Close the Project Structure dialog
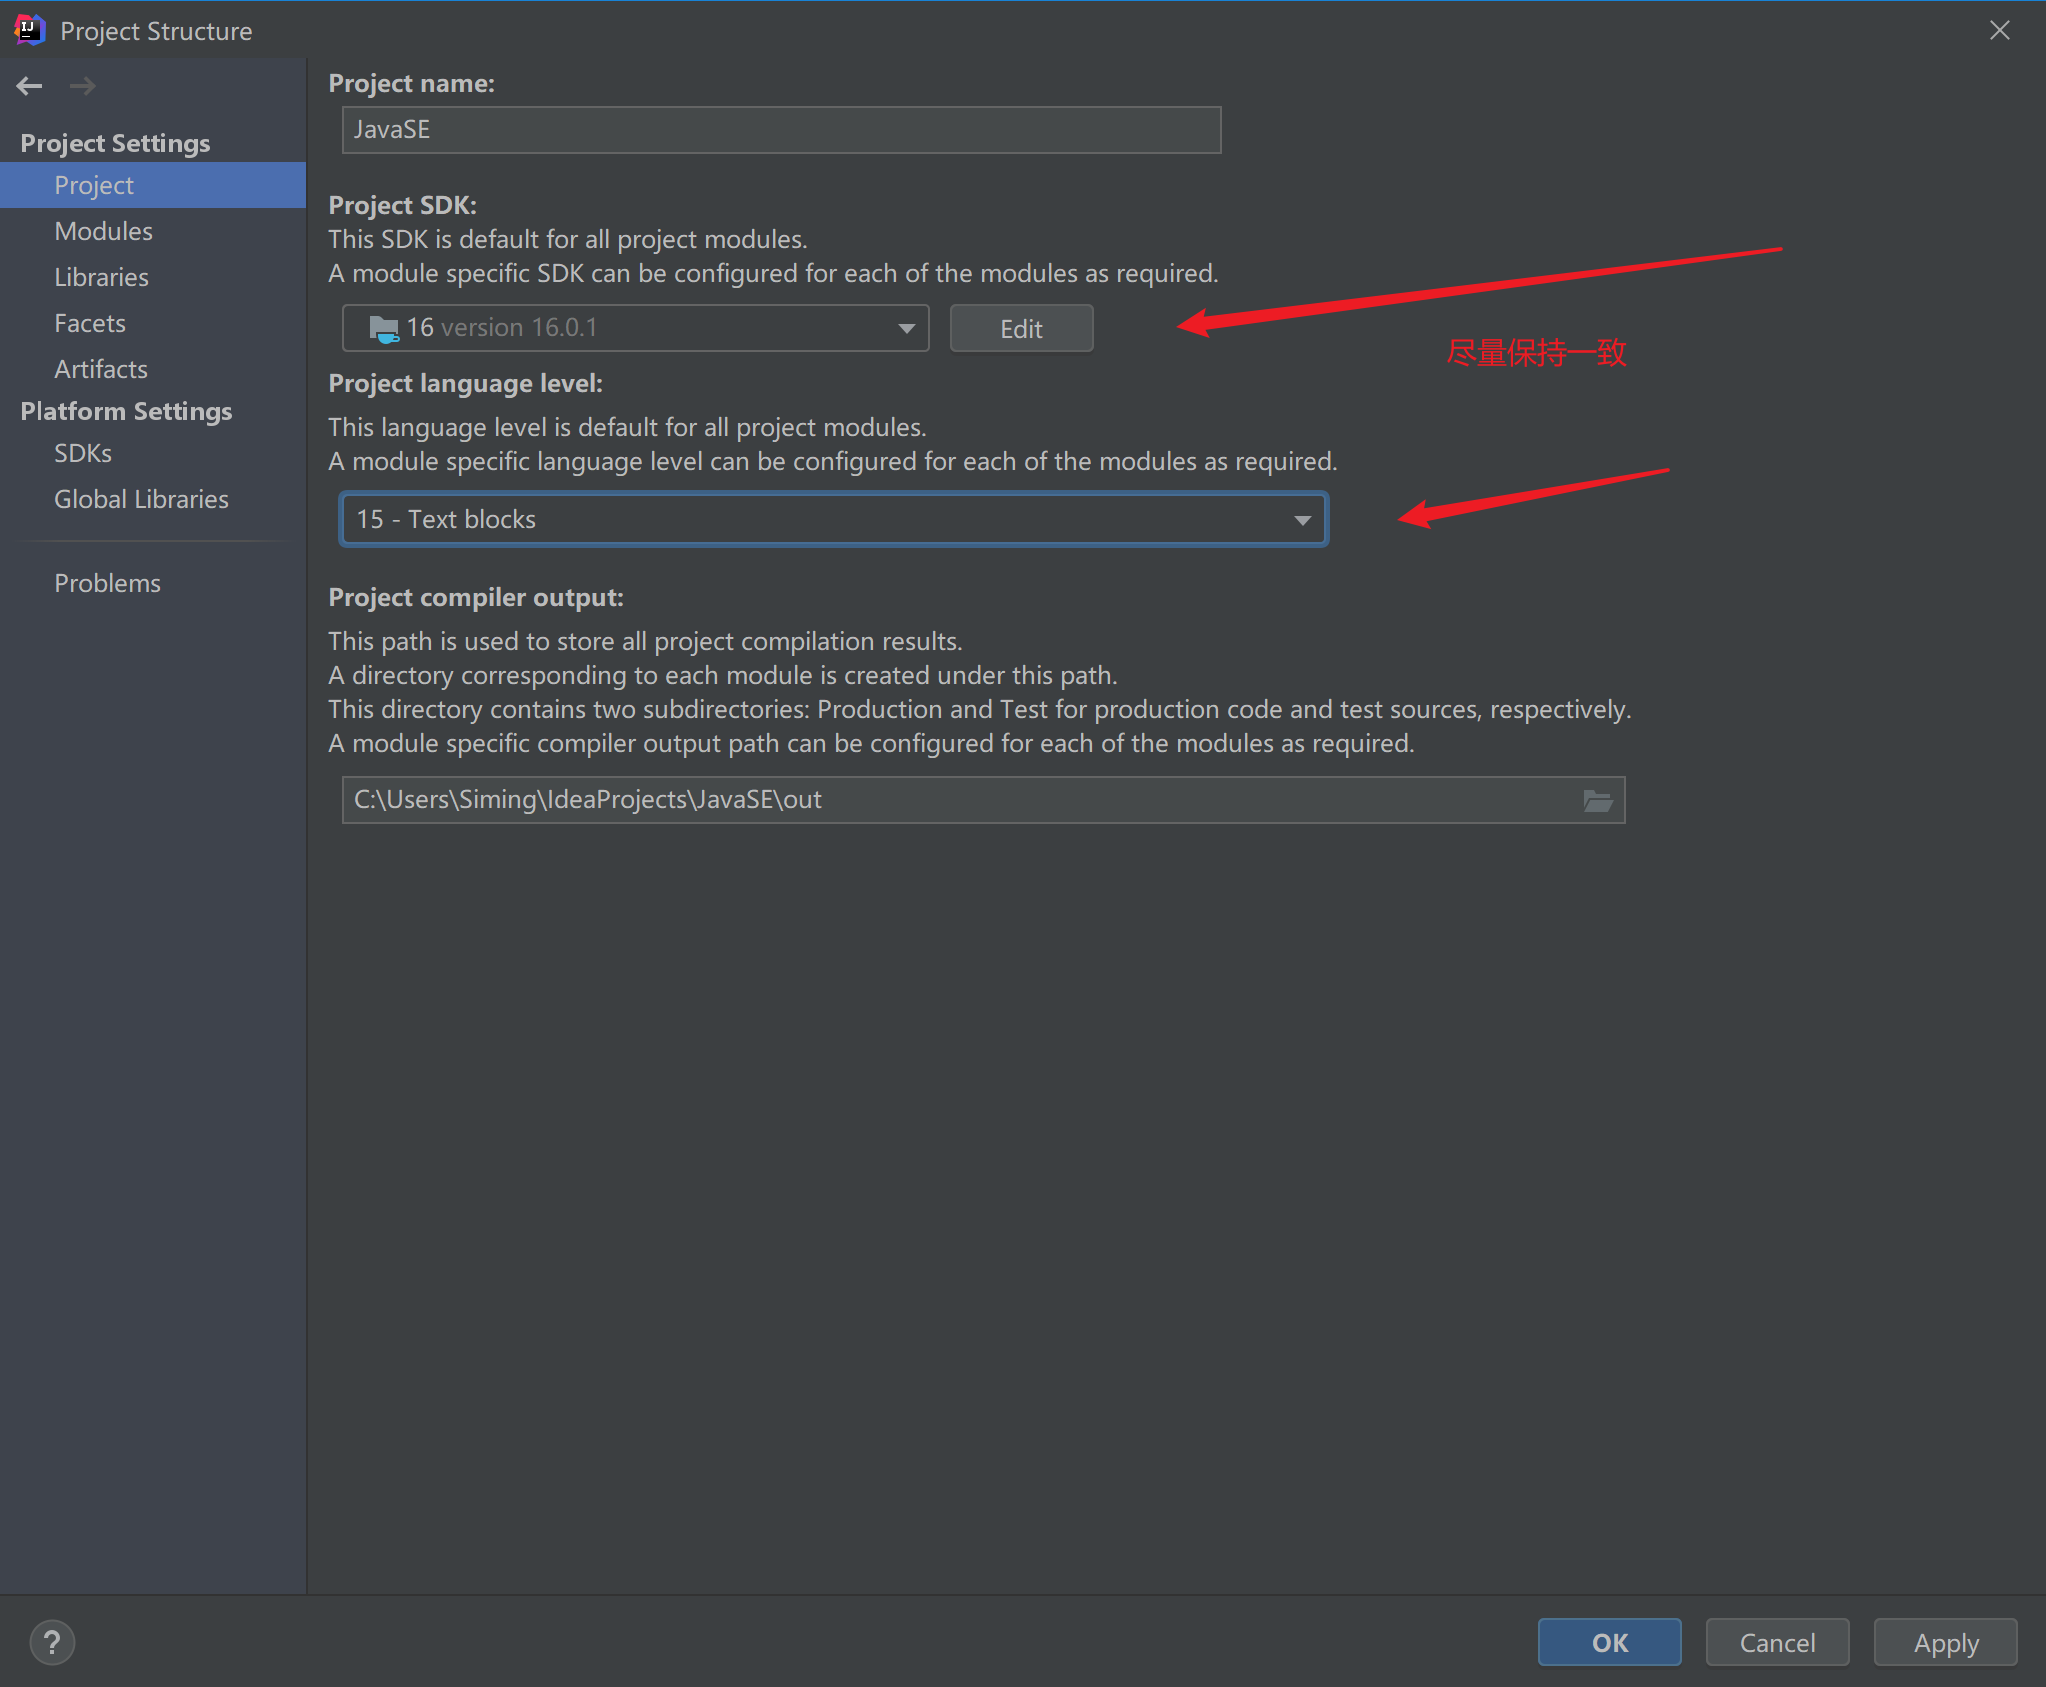This screenshot has height=1687, width=2046. [1999, 30]
